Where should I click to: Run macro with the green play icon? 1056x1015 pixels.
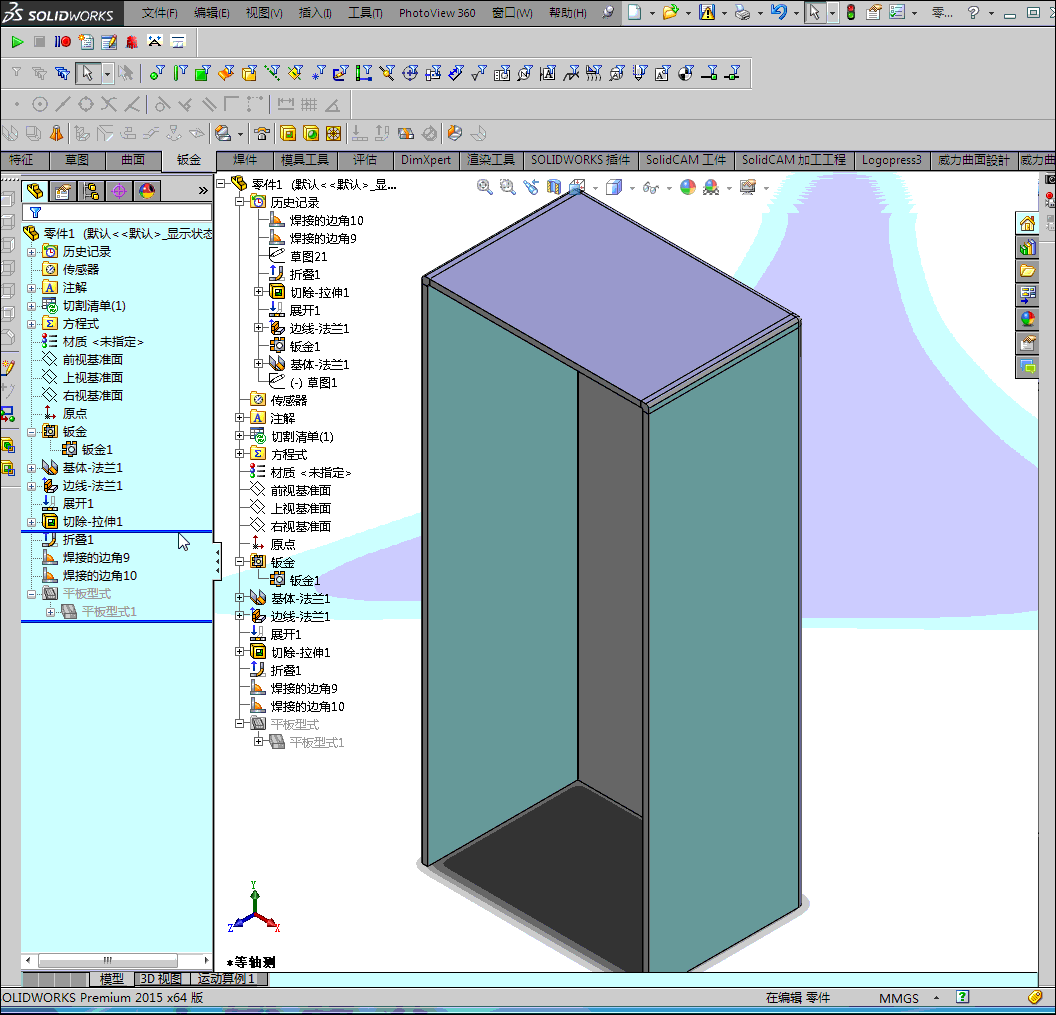(x=18, y=42)
